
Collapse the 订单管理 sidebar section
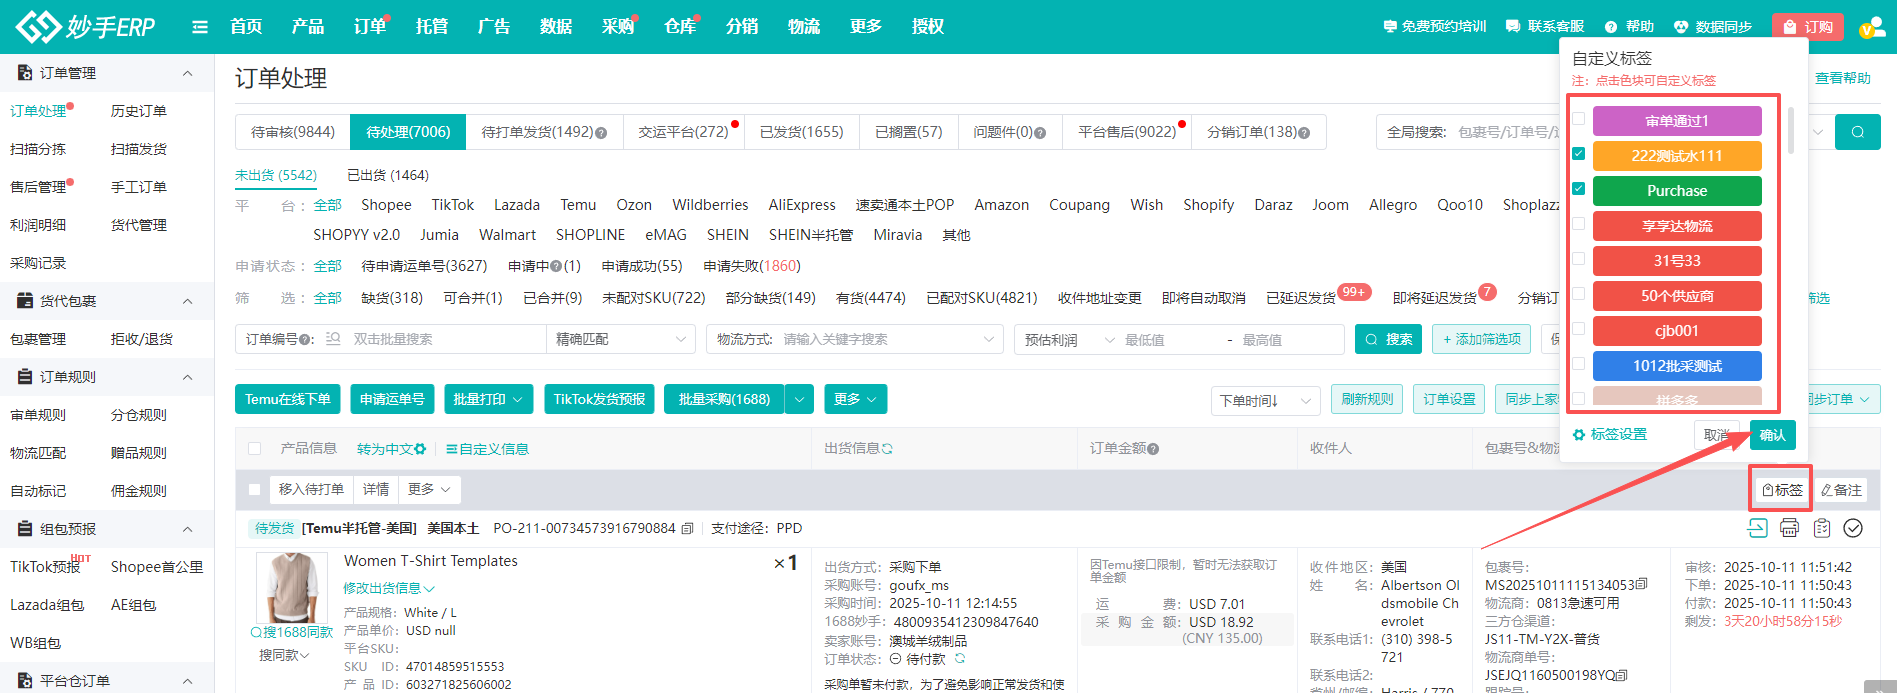(187, 73)
